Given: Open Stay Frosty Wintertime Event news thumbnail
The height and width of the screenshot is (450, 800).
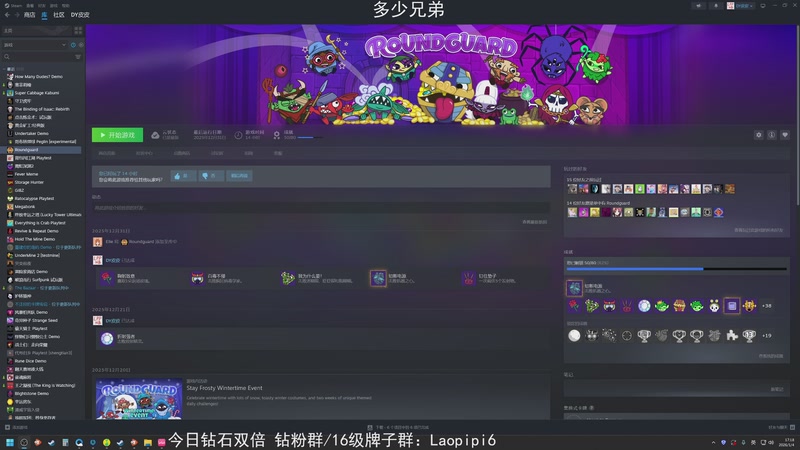Looking at the screenshot, I should tap(139, 398).
